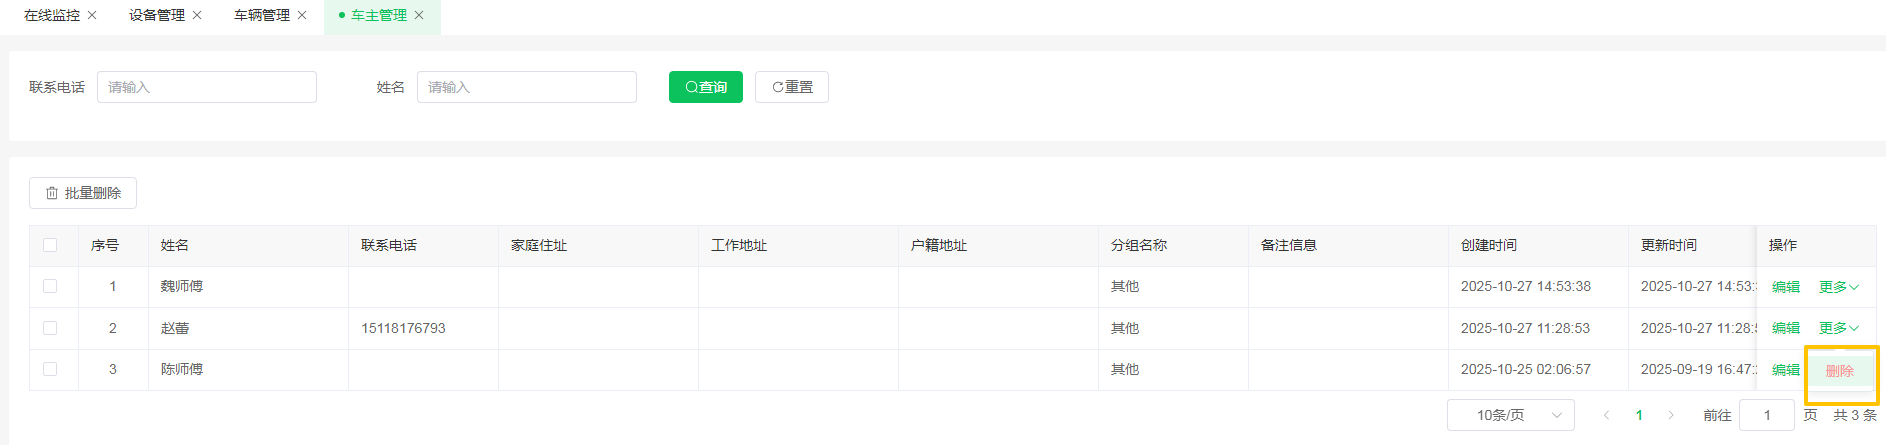Choose 删除 in the popup menu
Image resolution: width=1886 pixels, height=445 pixels.
1839,371
